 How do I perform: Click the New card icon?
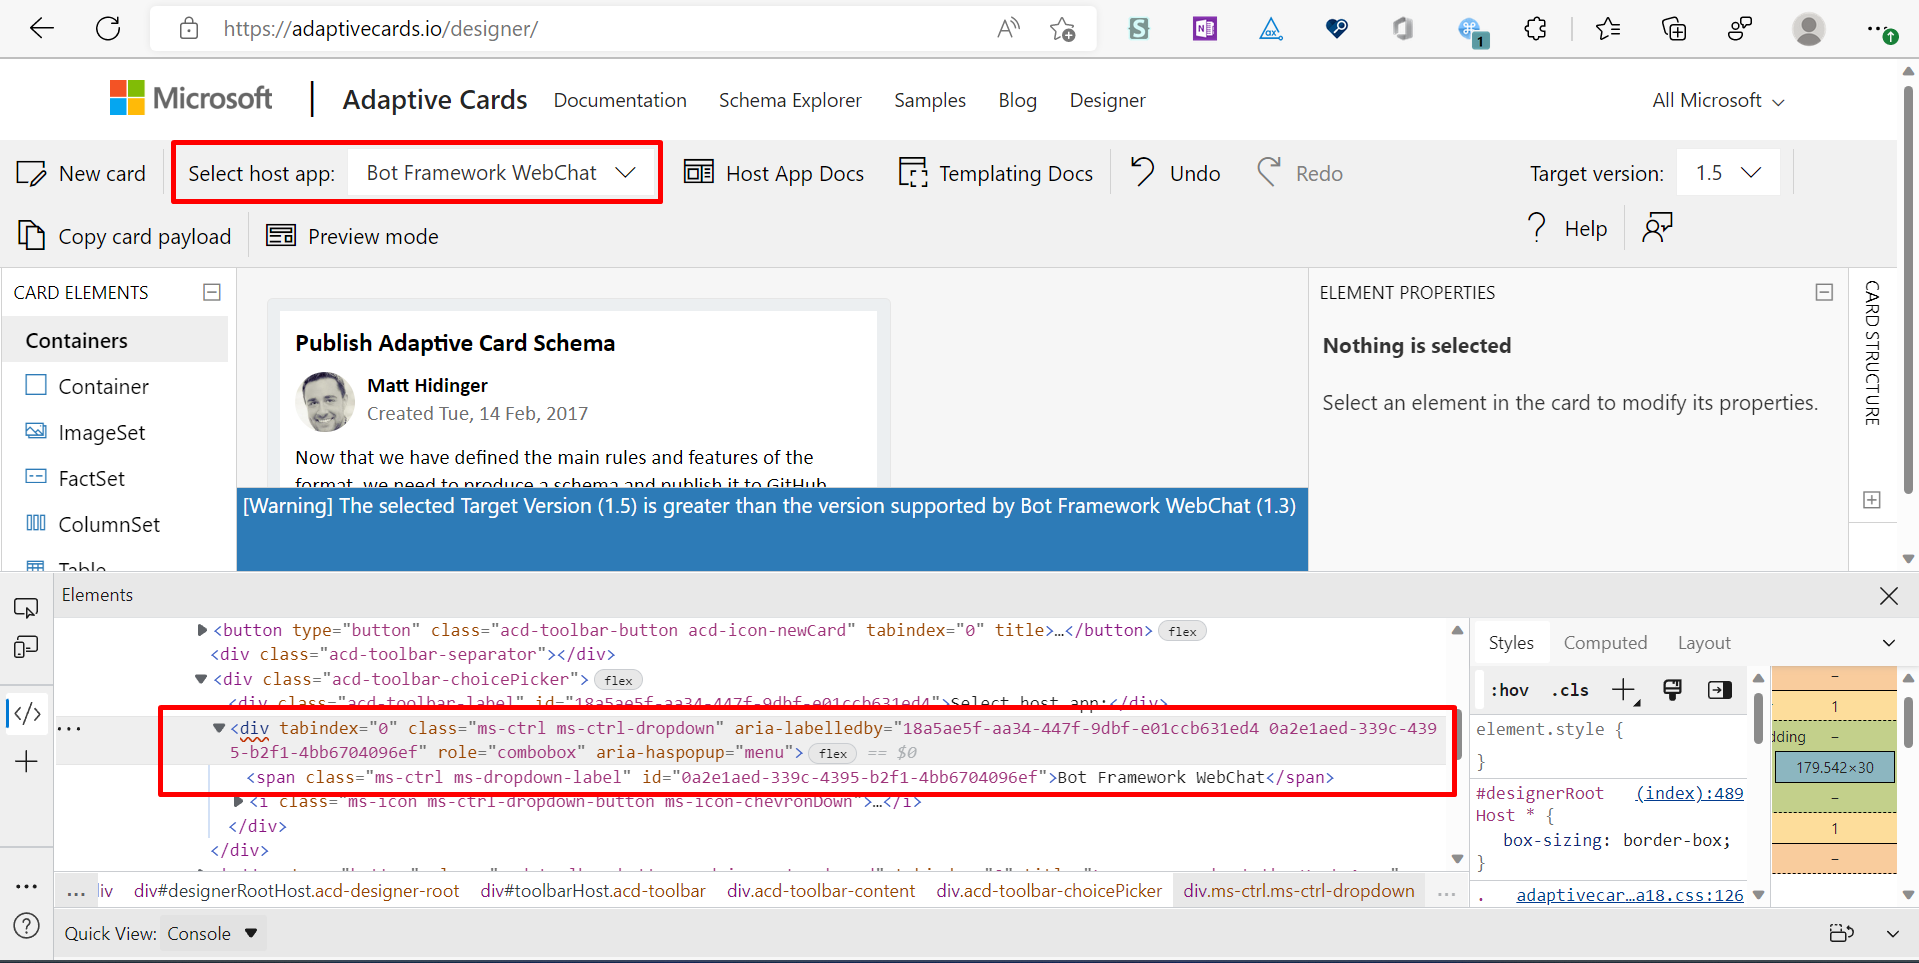[x=30, y=172]
